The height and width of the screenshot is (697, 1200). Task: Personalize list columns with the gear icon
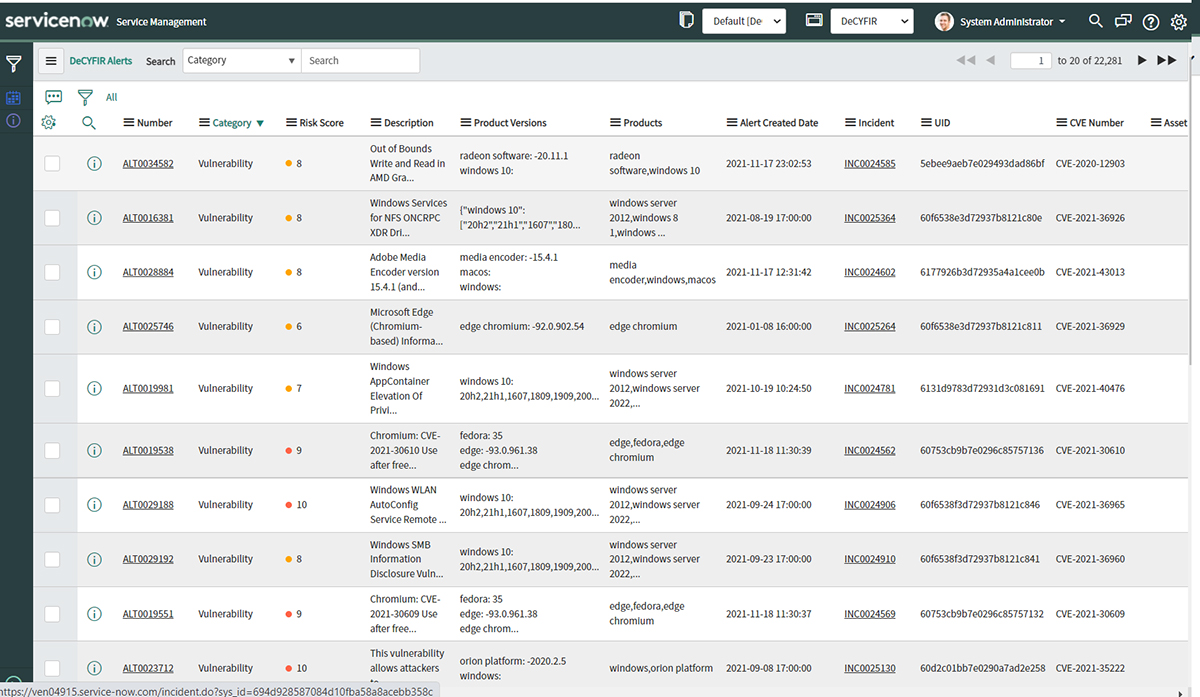49,123
